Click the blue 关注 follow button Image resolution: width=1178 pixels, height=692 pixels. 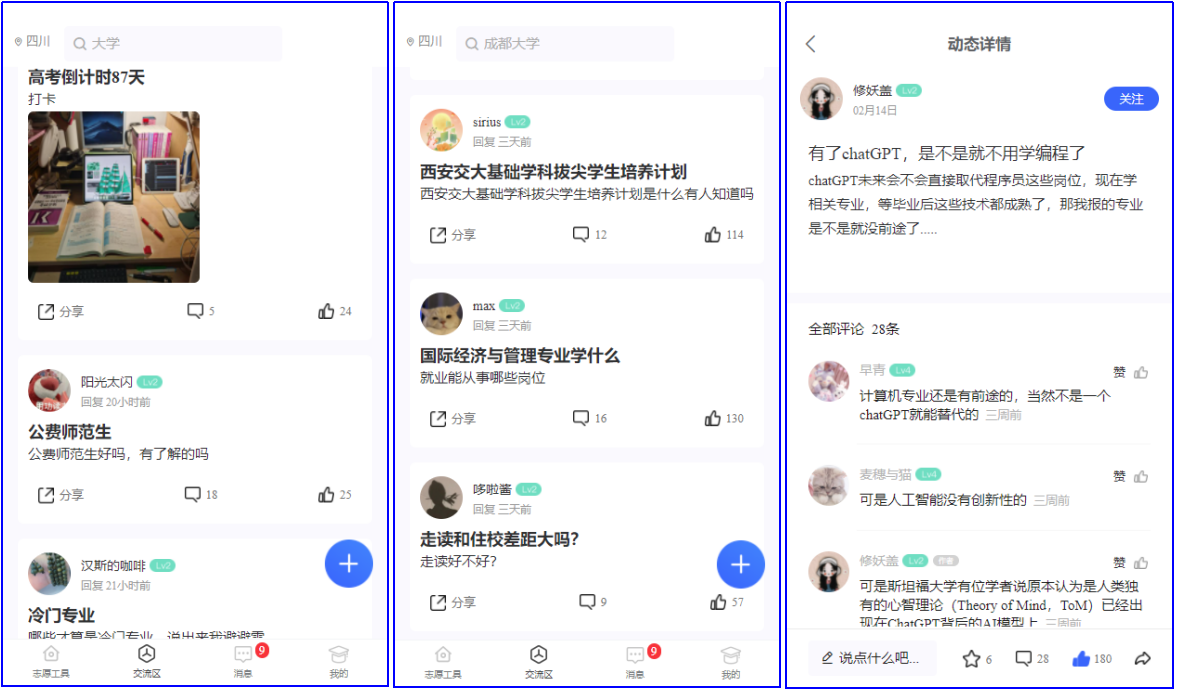1131,99
